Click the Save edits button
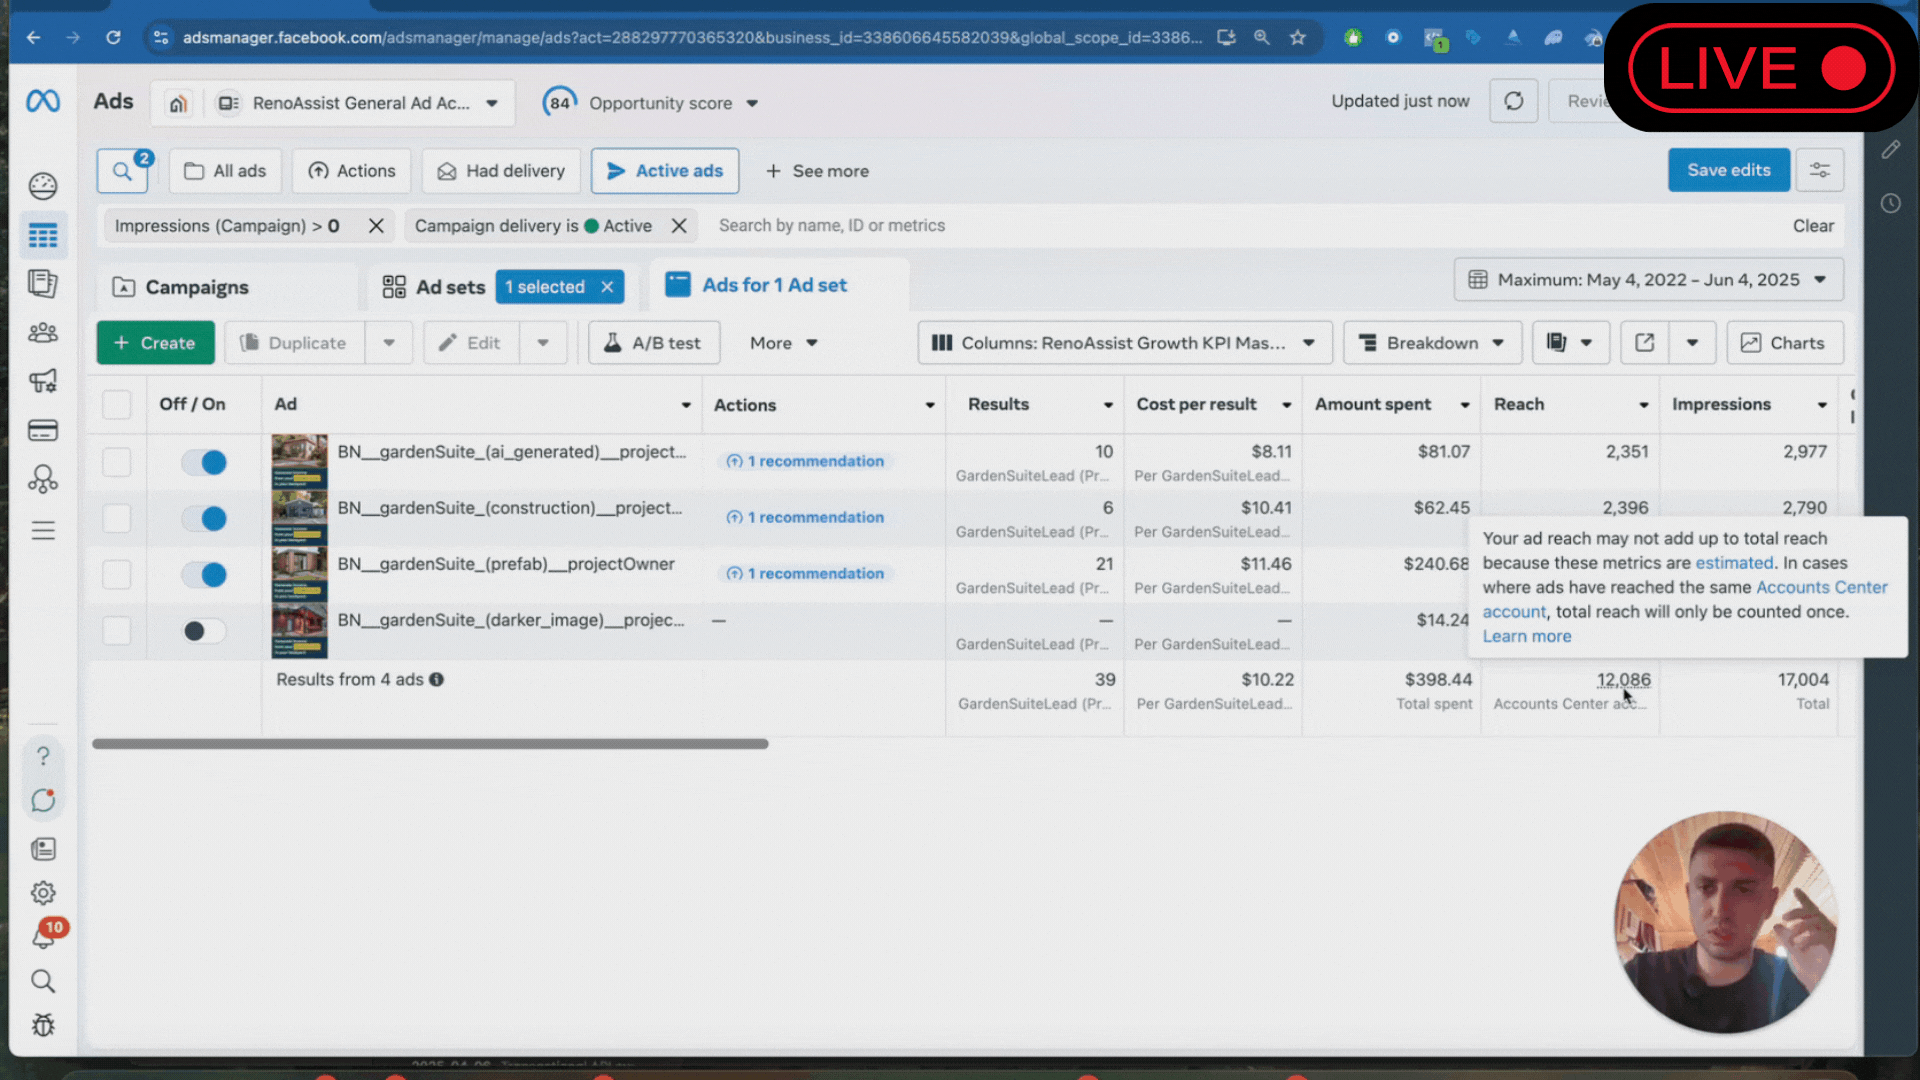Viewport: 1920px width, 1080px height. 1728,170
